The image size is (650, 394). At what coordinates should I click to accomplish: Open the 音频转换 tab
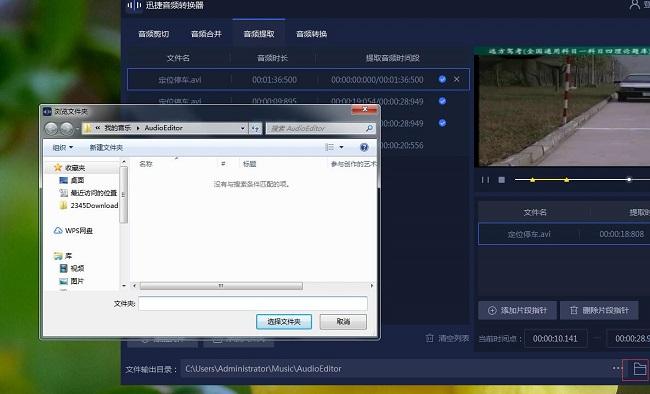click(x=311, y=34)
